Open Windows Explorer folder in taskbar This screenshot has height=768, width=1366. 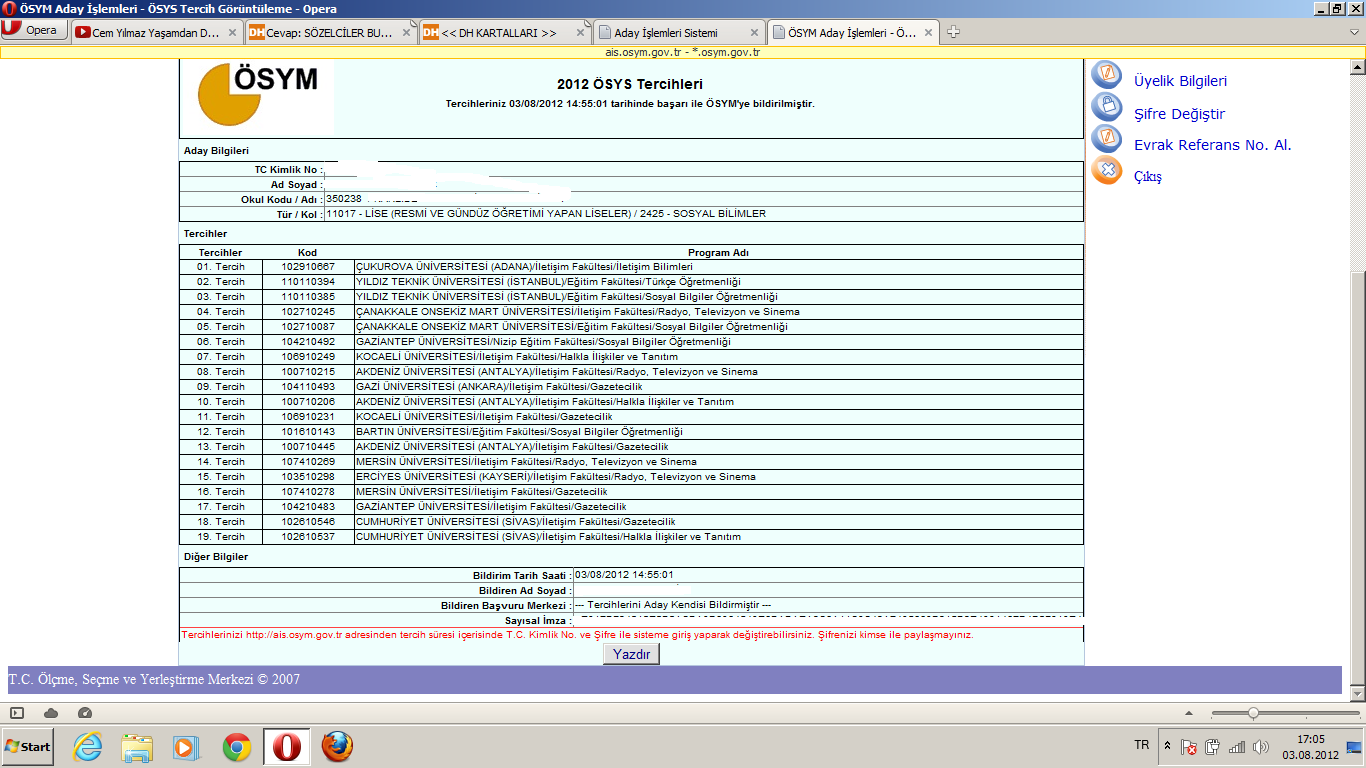click(137, 746)
